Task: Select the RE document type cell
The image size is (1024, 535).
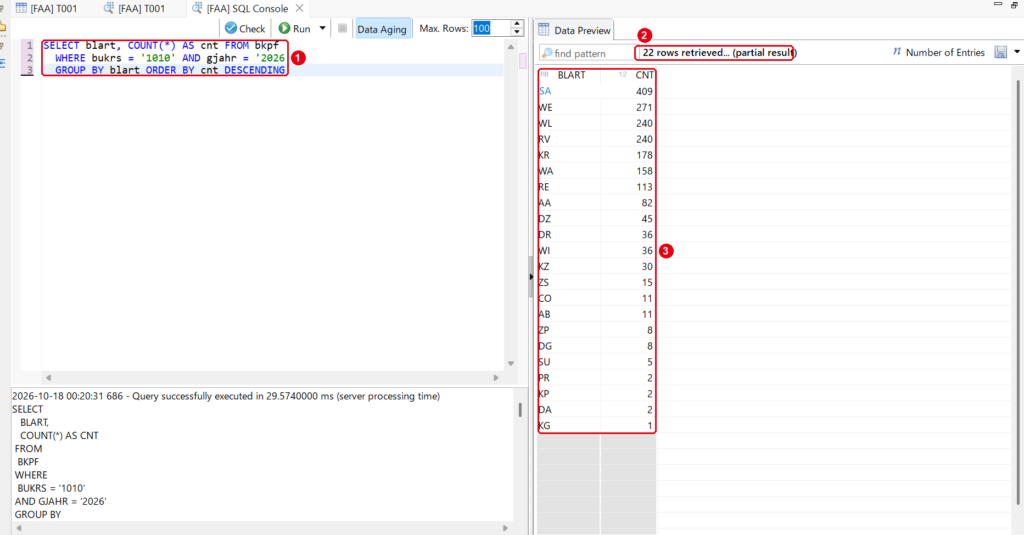Action: 569,187
